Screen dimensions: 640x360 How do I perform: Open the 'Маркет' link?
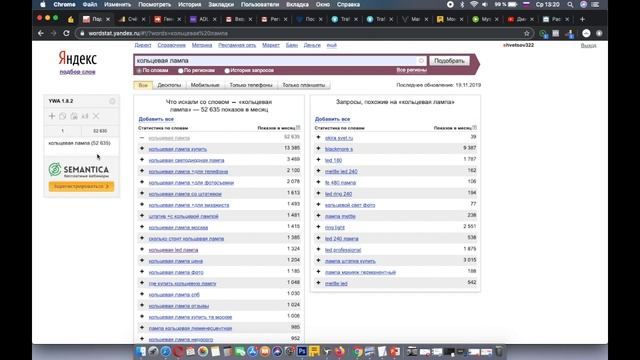[x=271, y=45]
